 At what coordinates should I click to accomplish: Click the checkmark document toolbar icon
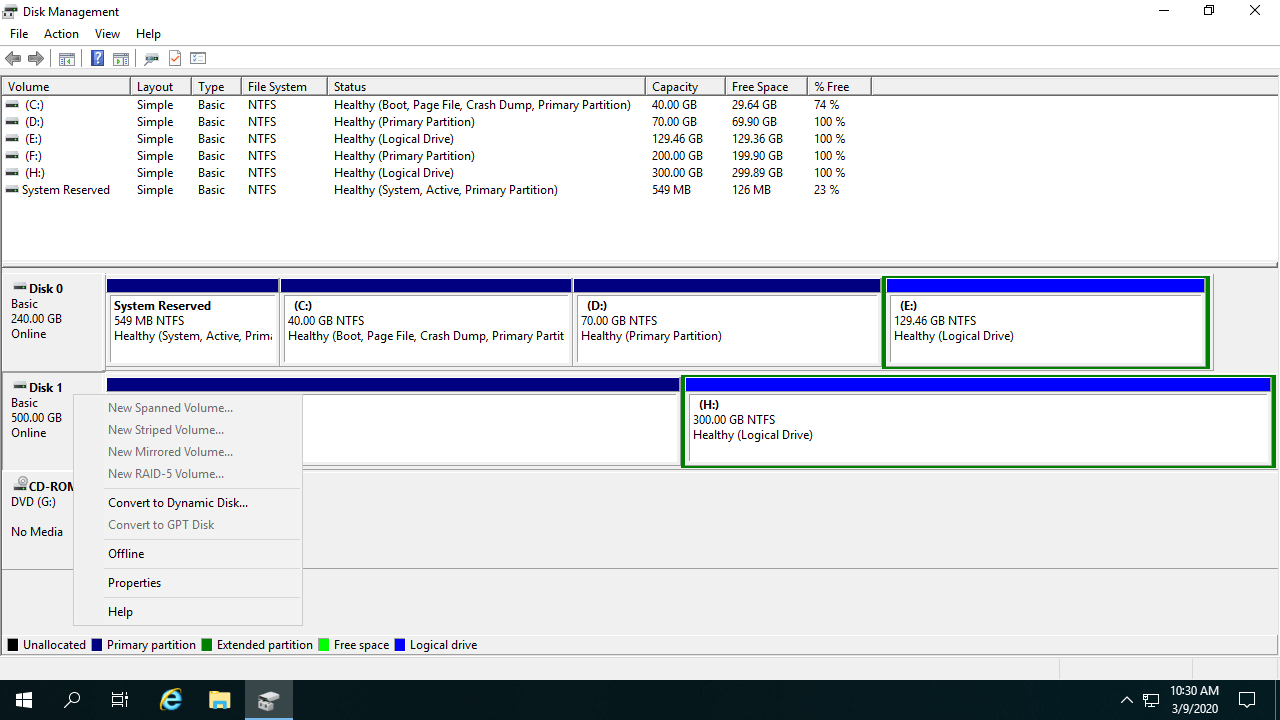pyautogui.click(x=175, y=58)
